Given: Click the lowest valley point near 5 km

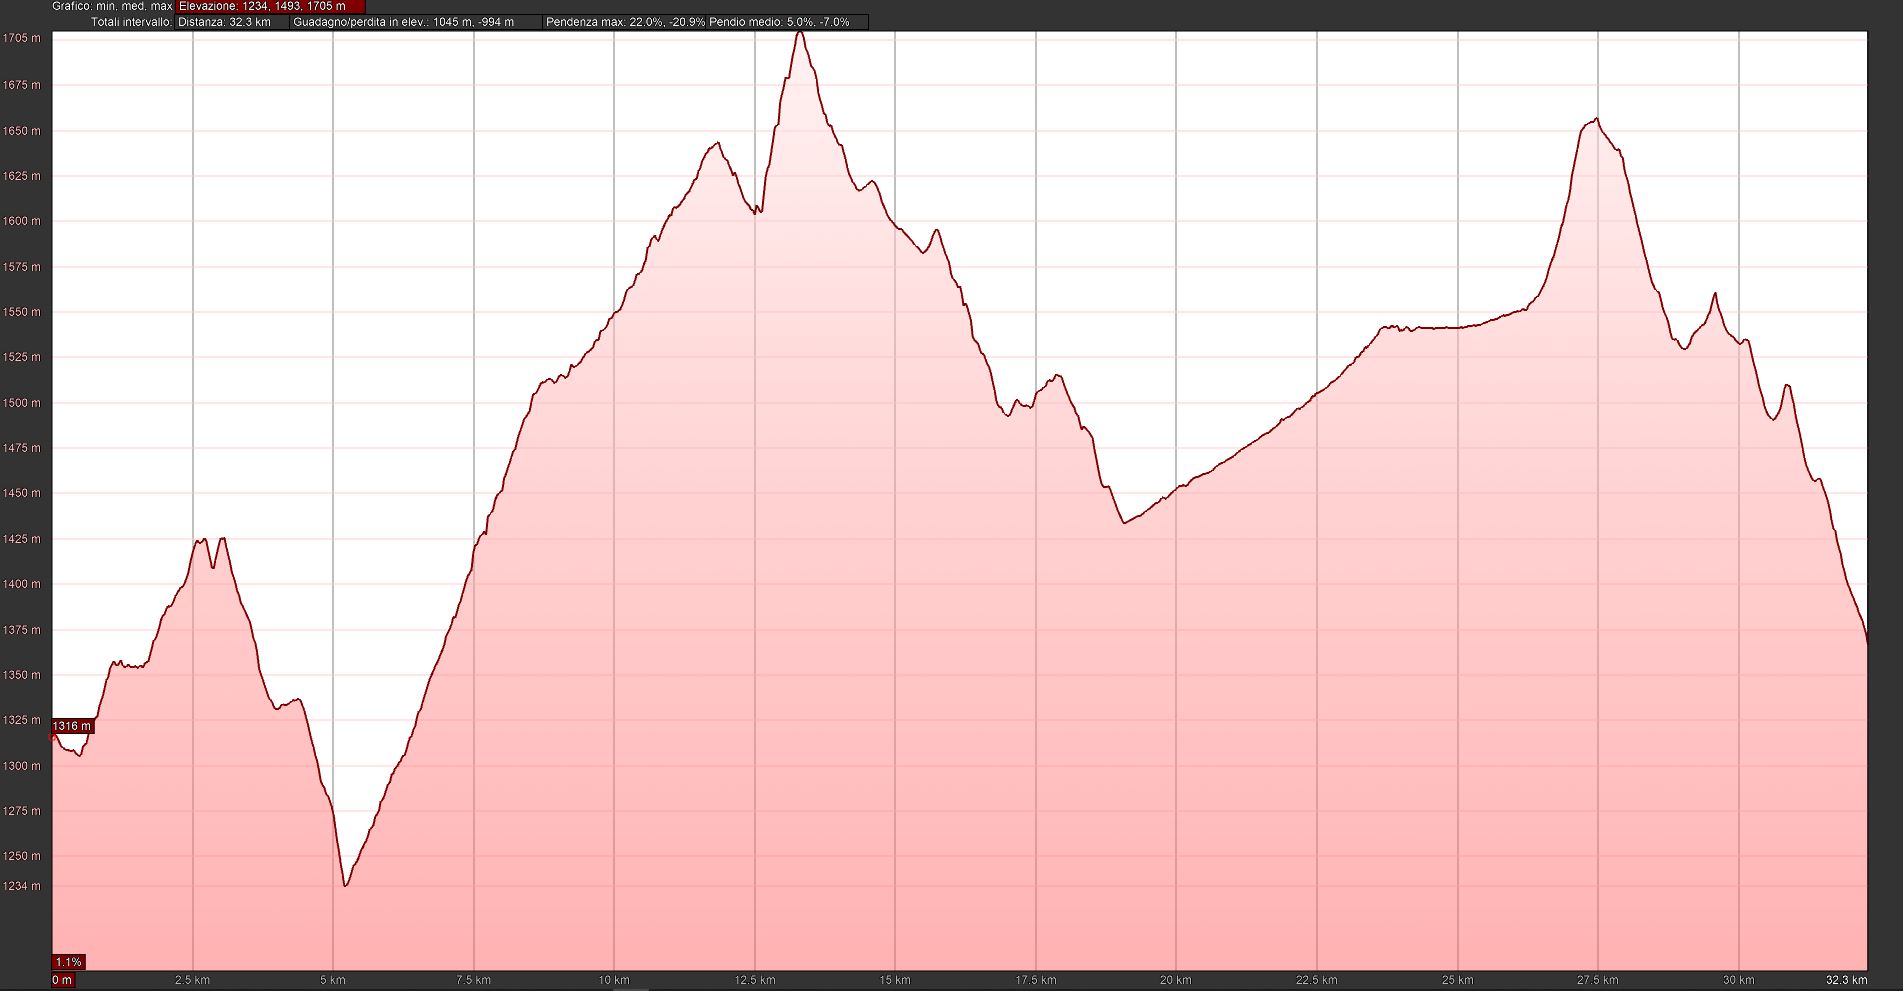Looking at the screenshot, I should [346, 885].
